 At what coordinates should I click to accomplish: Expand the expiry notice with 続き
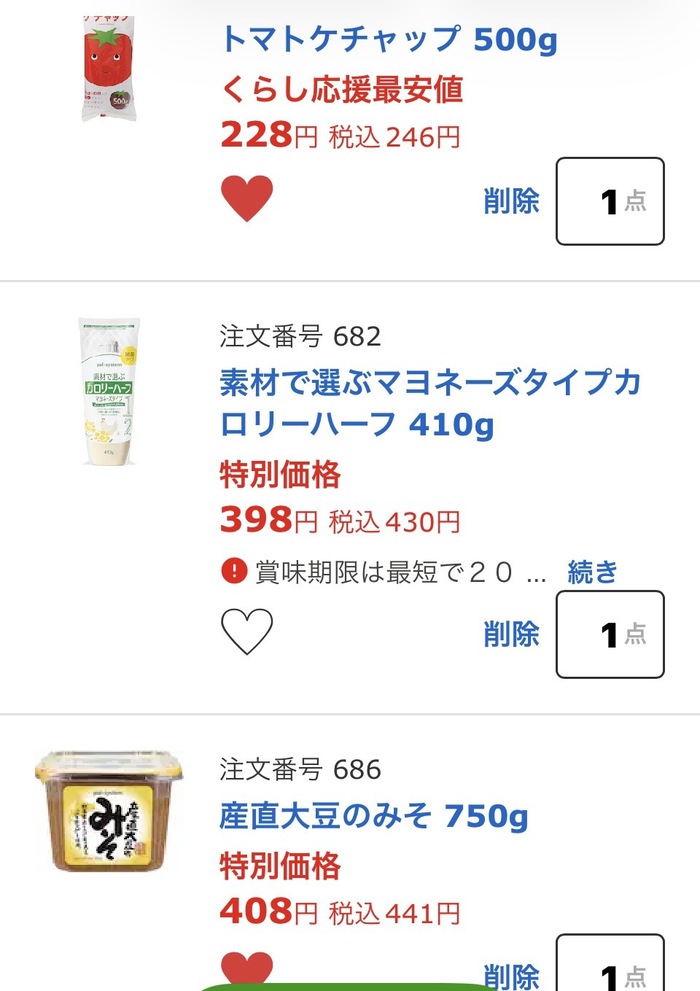pos(592,572)
